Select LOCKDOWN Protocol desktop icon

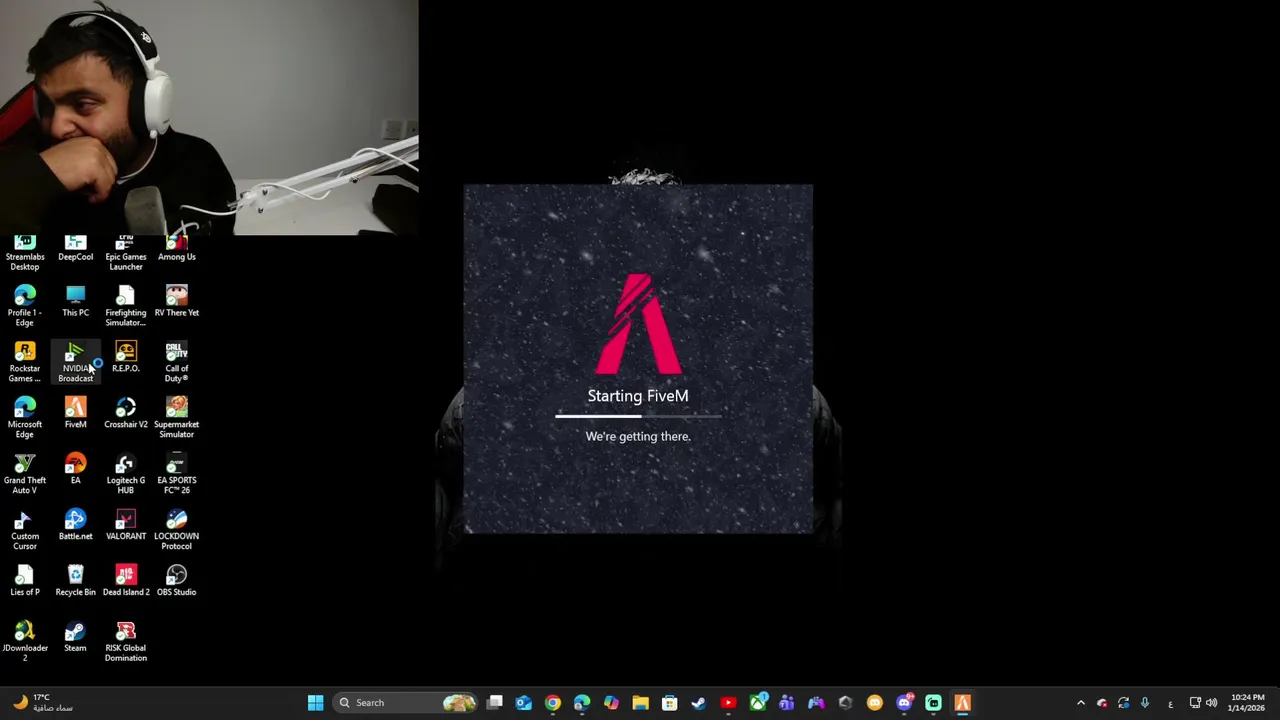pyautogui.click(x=176, y=530)
